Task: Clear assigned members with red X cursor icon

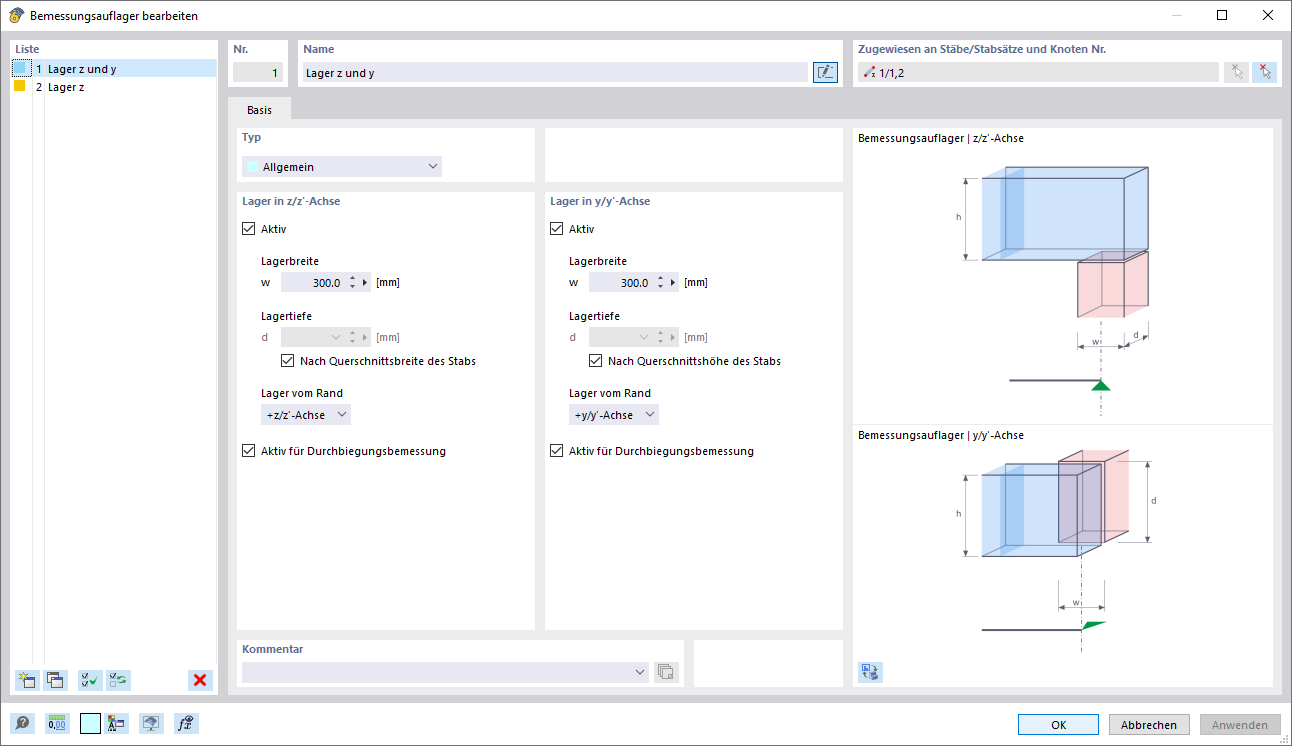Action: click(1264, 72)
